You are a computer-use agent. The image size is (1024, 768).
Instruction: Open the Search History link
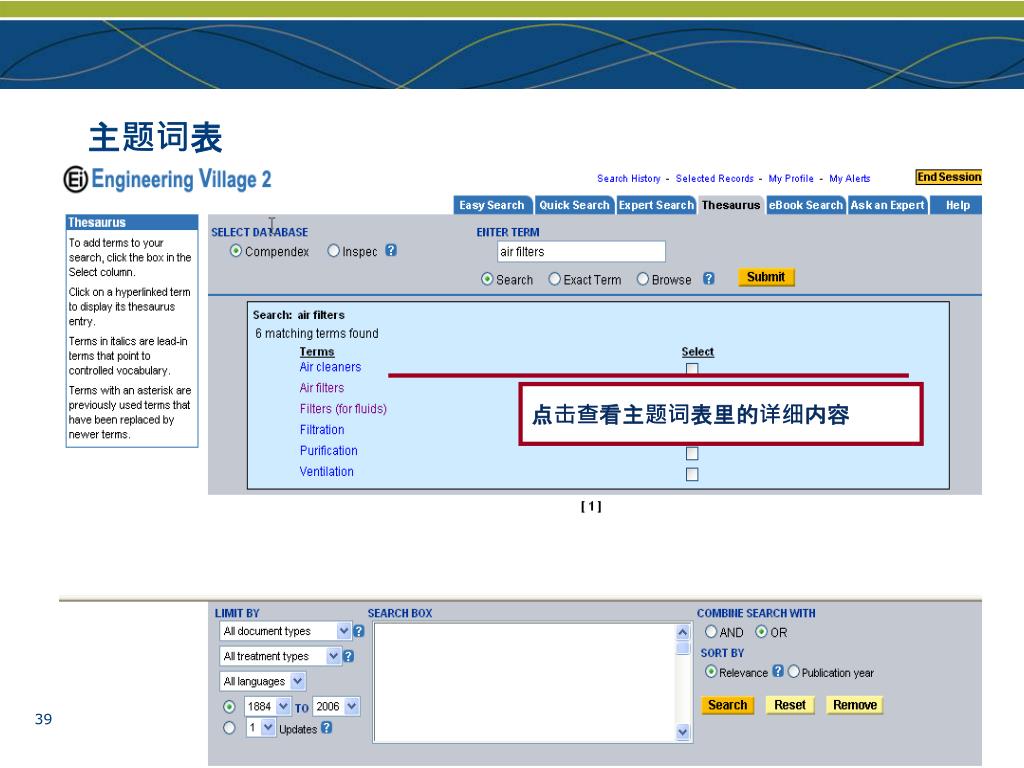point(628,178)
